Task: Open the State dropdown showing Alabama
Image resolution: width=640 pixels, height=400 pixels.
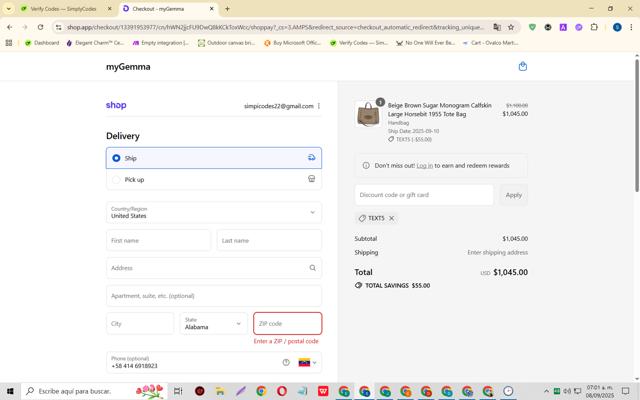Action: [214, 323]
